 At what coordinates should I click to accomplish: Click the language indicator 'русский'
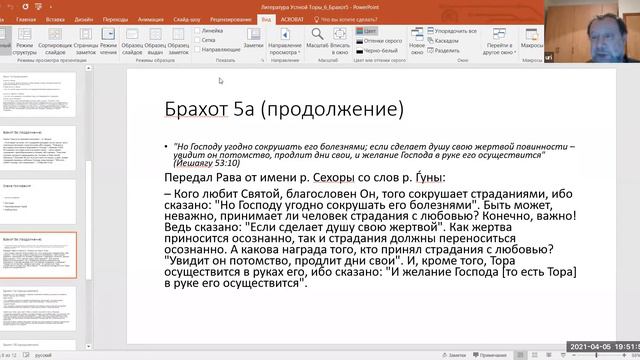click(x=43, y=355)
